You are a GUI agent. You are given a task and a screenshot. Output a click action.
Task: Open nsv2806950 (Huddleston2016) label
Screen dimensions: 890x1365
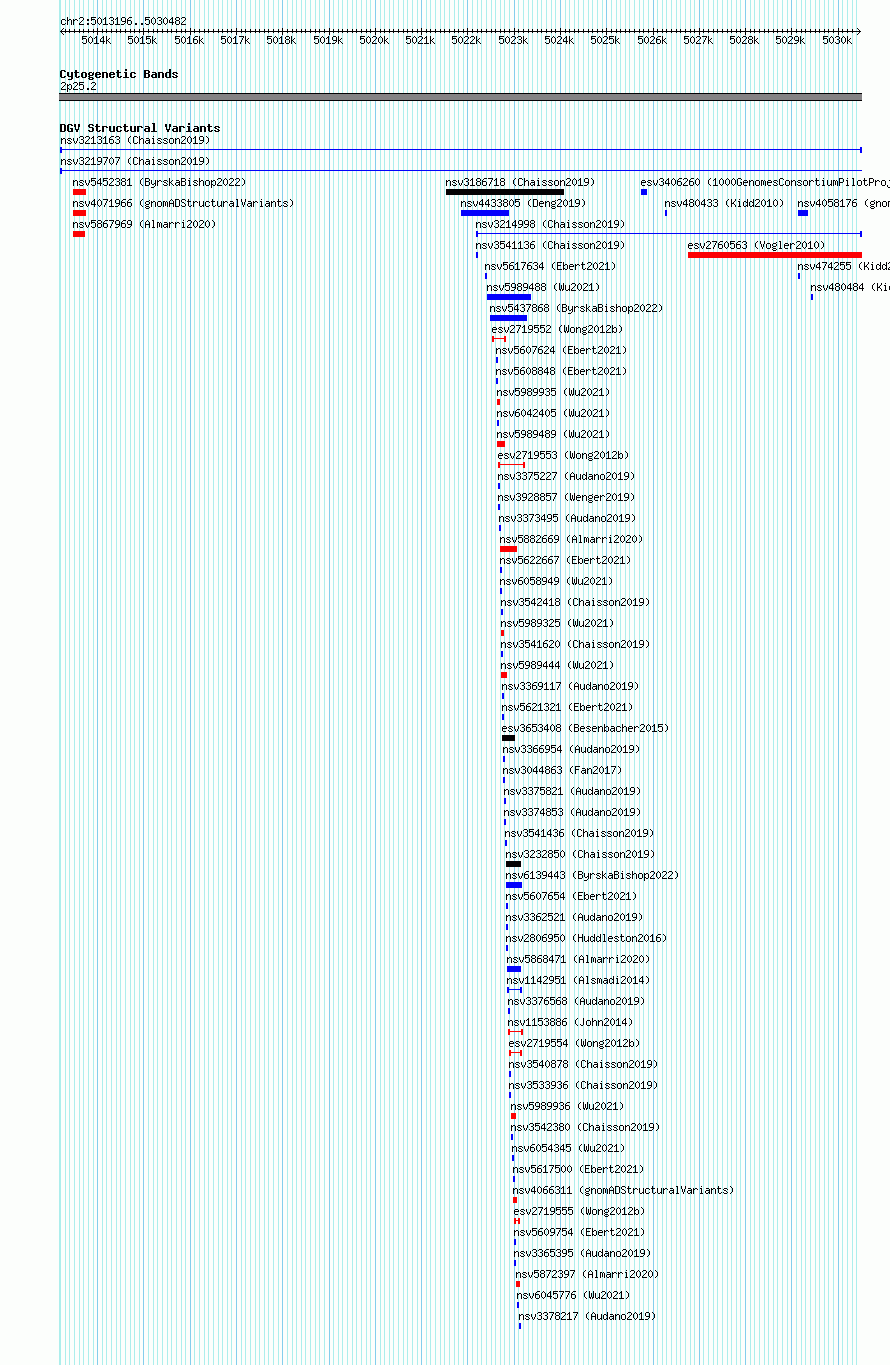(586, 938)
